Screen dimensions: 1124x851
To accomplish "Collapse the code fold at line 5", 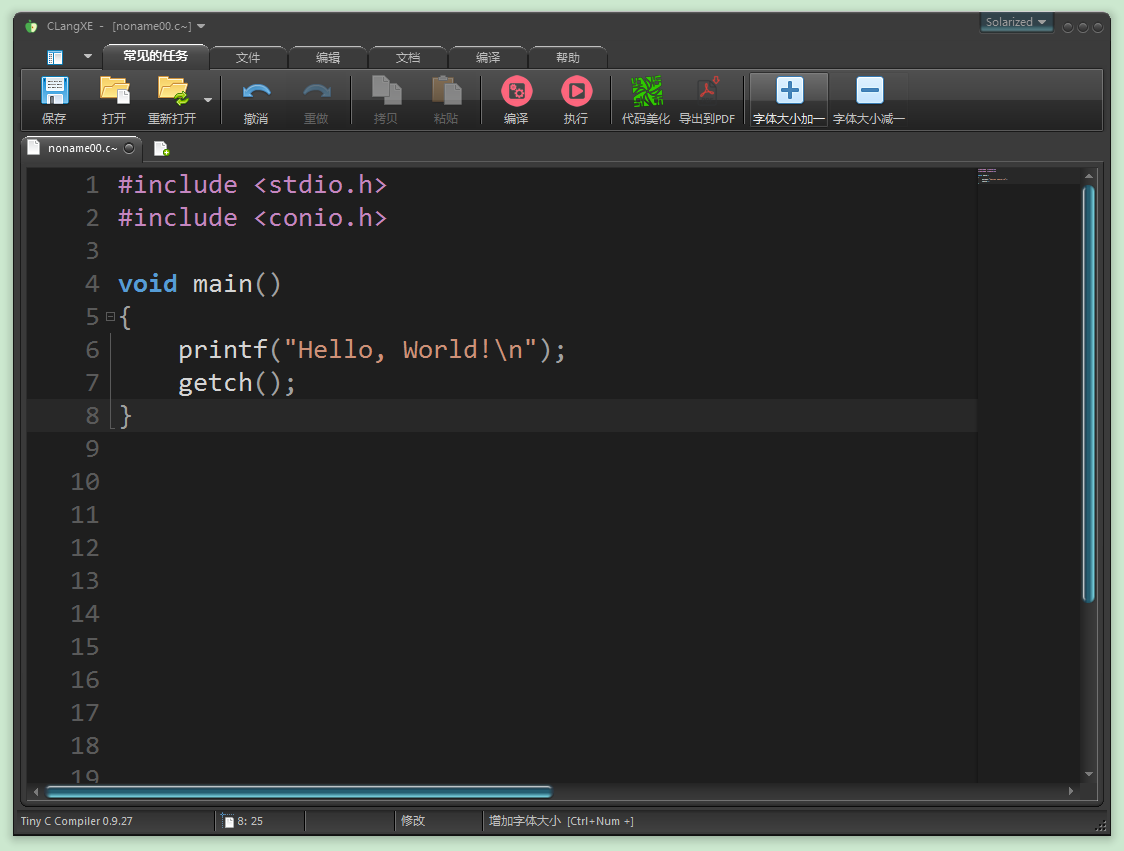I will (110, 317).
